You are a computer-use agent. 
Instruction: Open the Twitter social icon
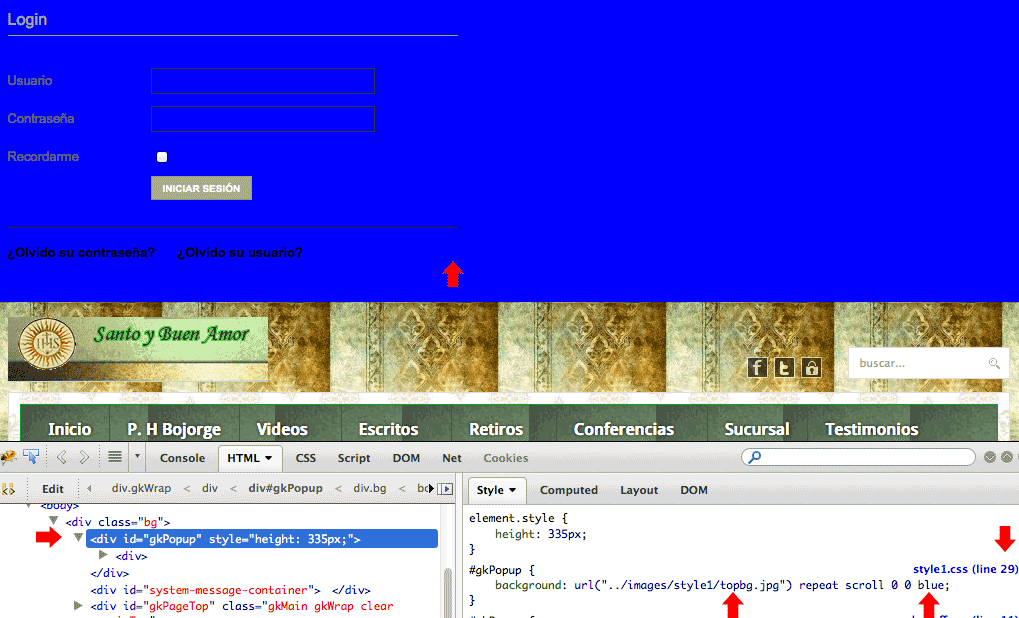[784, 368]
